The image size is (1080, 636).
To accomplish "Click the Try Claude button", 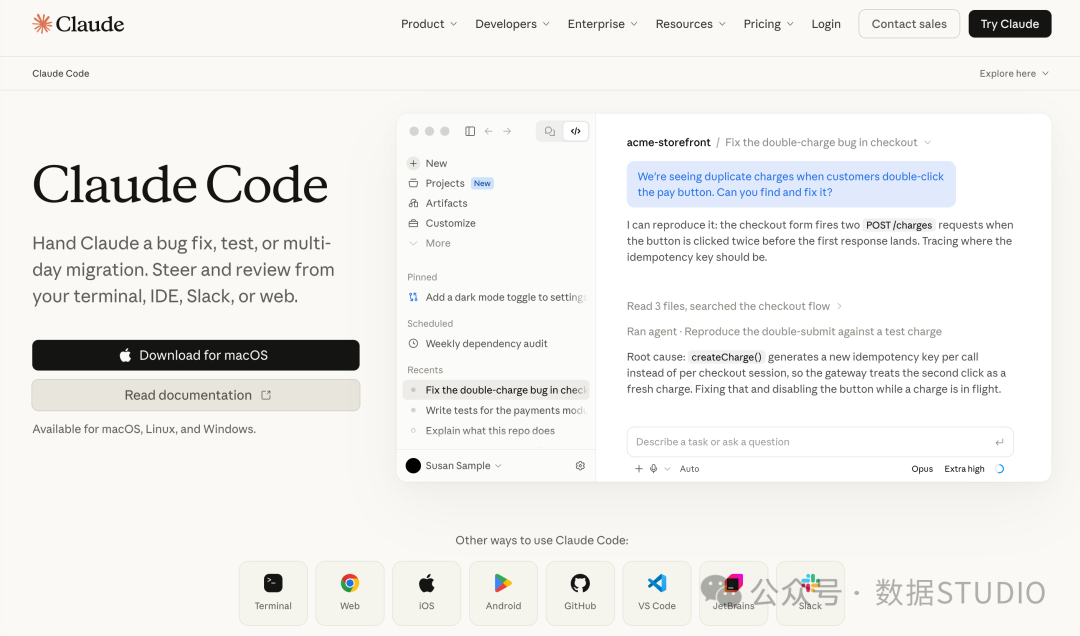I will [x=1010, y=24].
